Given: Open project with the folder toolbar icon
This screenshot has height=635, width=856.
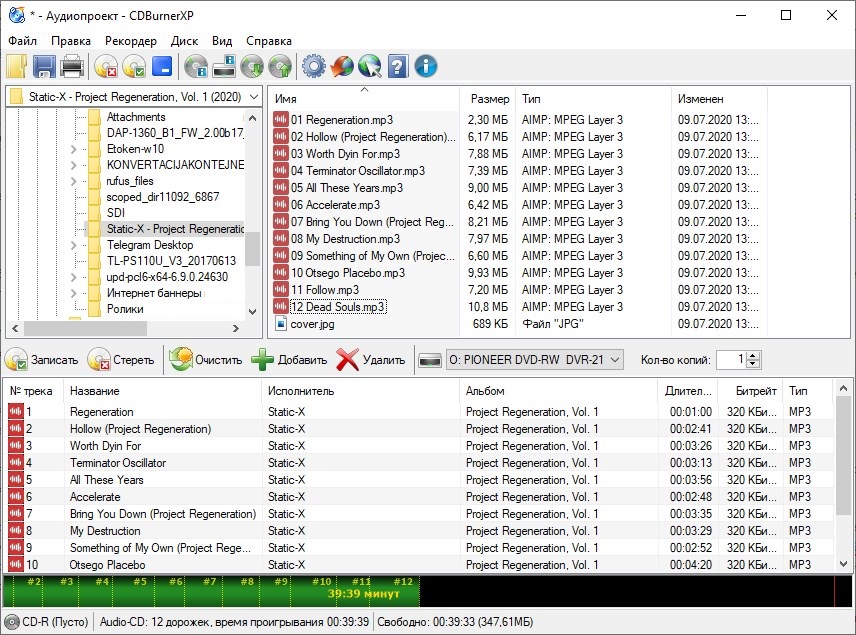Looking at the screenshot, I should (16, 67).
